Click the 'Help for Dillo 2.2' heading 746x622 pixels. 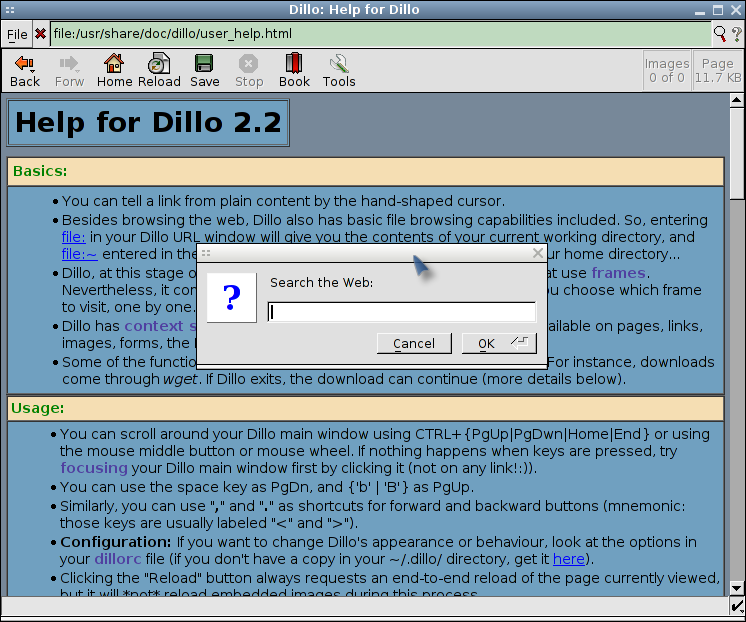coord(148,122)
